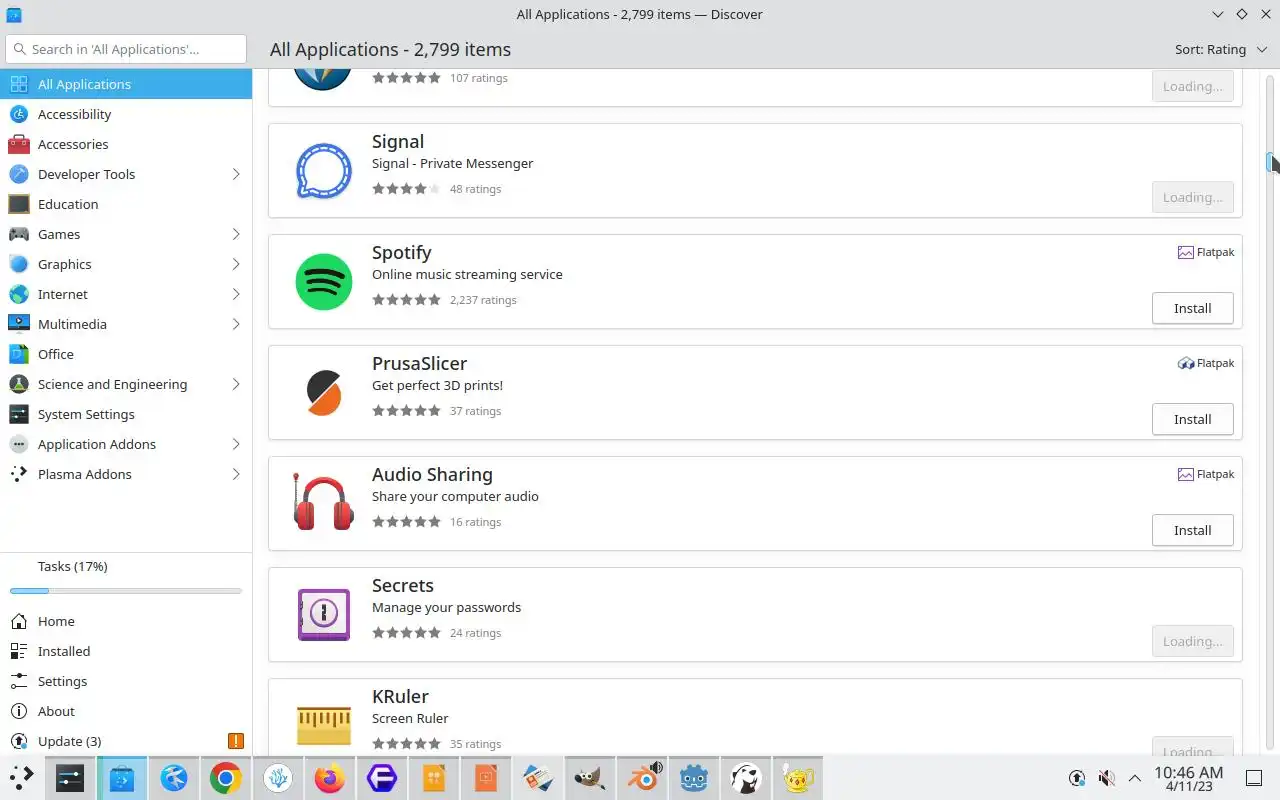
Task: Click Flatpak label on the Spotify card
Action: point(1215,253)
